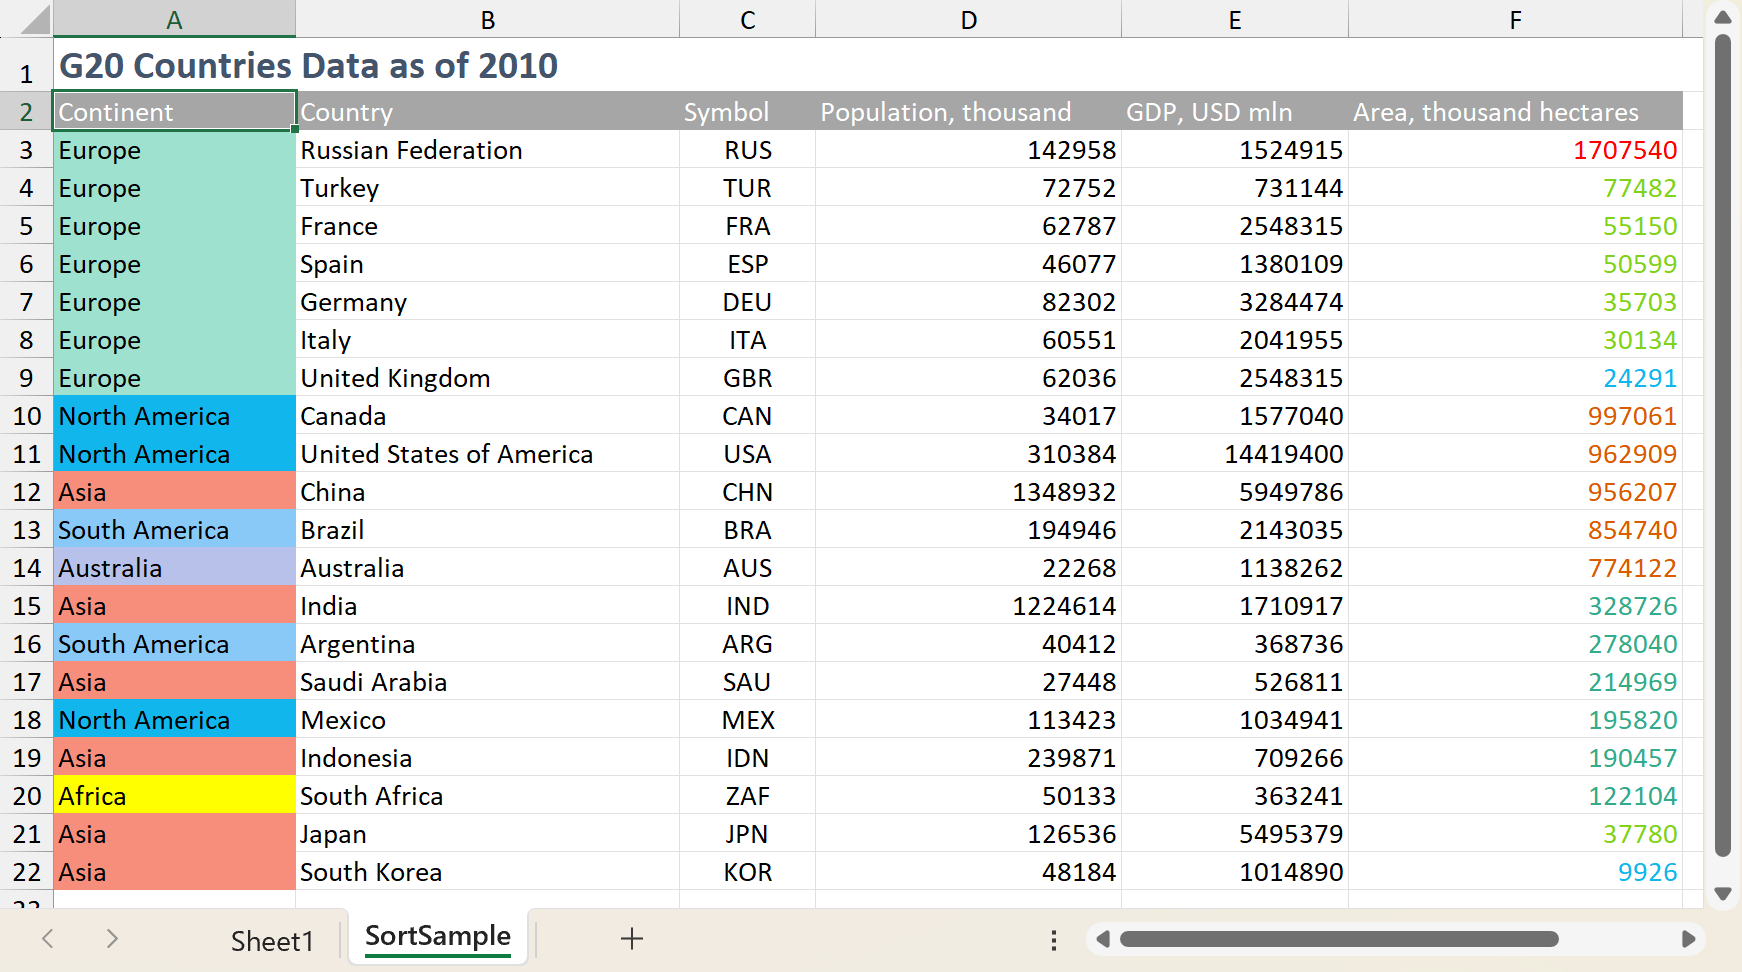Select row 10 header

coord(27,416)
